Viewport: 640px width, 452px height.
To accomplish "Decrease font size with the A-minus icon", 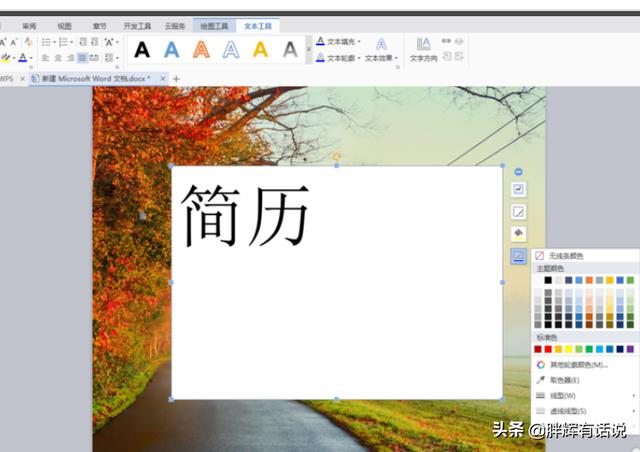I will [14, 42].
